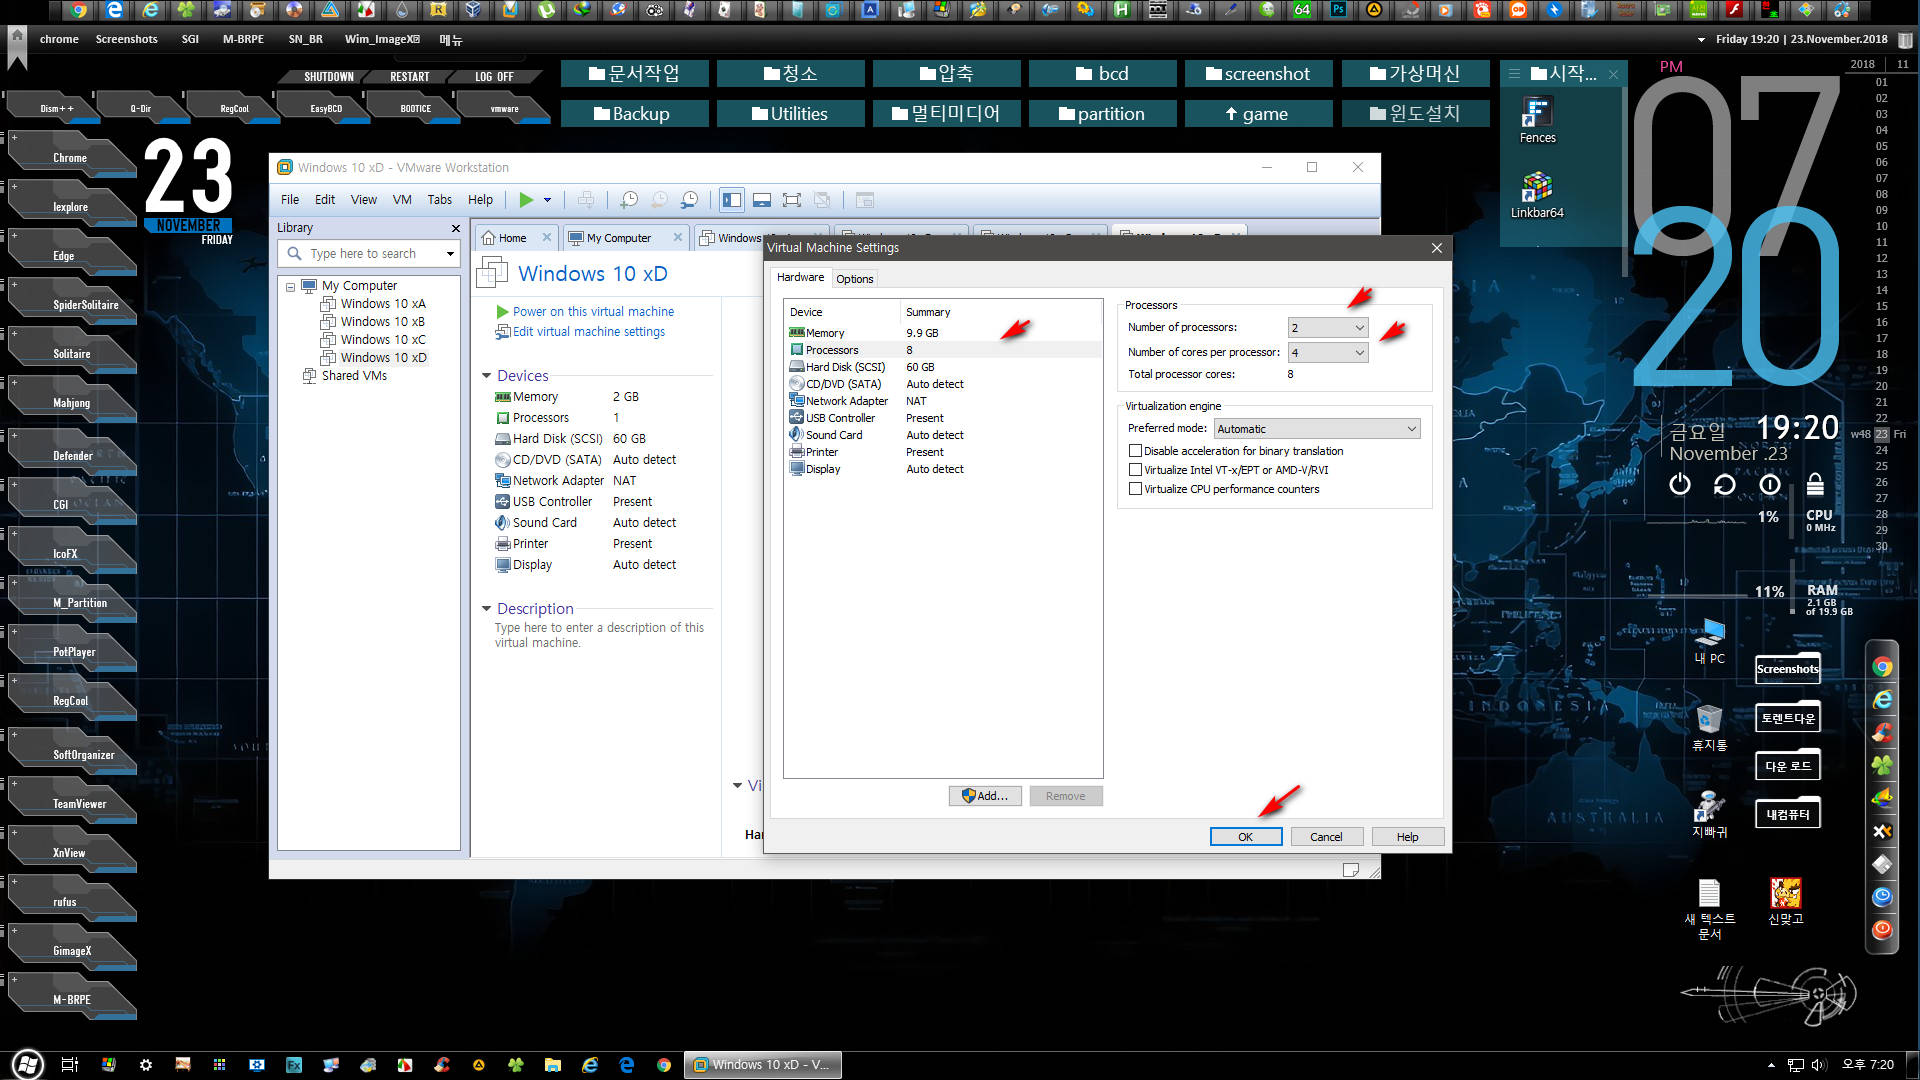Open the power options dropdown arrow
1920x1080 pixels.
pyautogui.click(x=547, y=200)
